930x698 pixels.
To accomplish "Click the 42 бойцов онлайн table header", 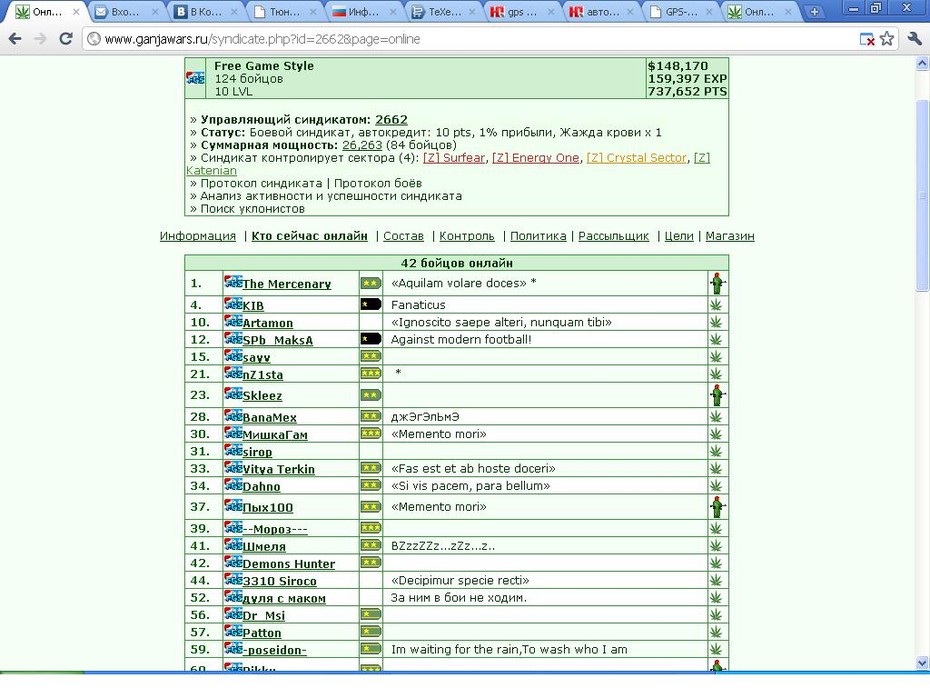I will pyautogui.click(x=457, y=263).
